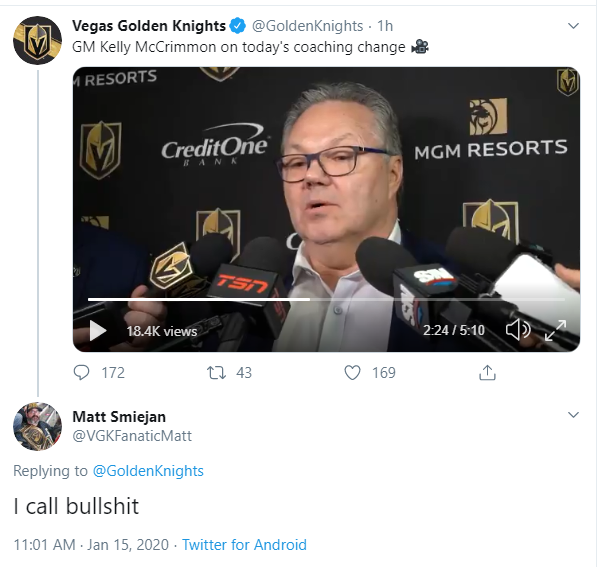Click the 1h tweet timestamp

coord(385,25)
